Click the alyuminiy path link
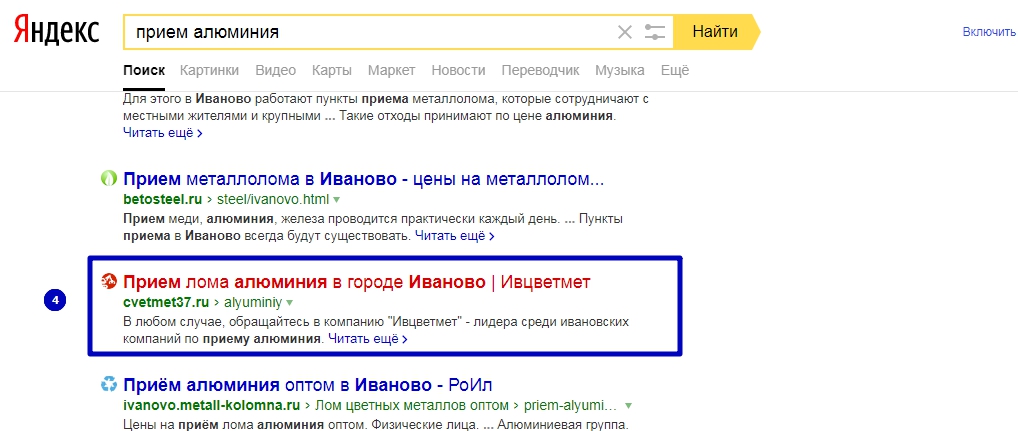Viewport: 1018px width, 431px height. 253,302
